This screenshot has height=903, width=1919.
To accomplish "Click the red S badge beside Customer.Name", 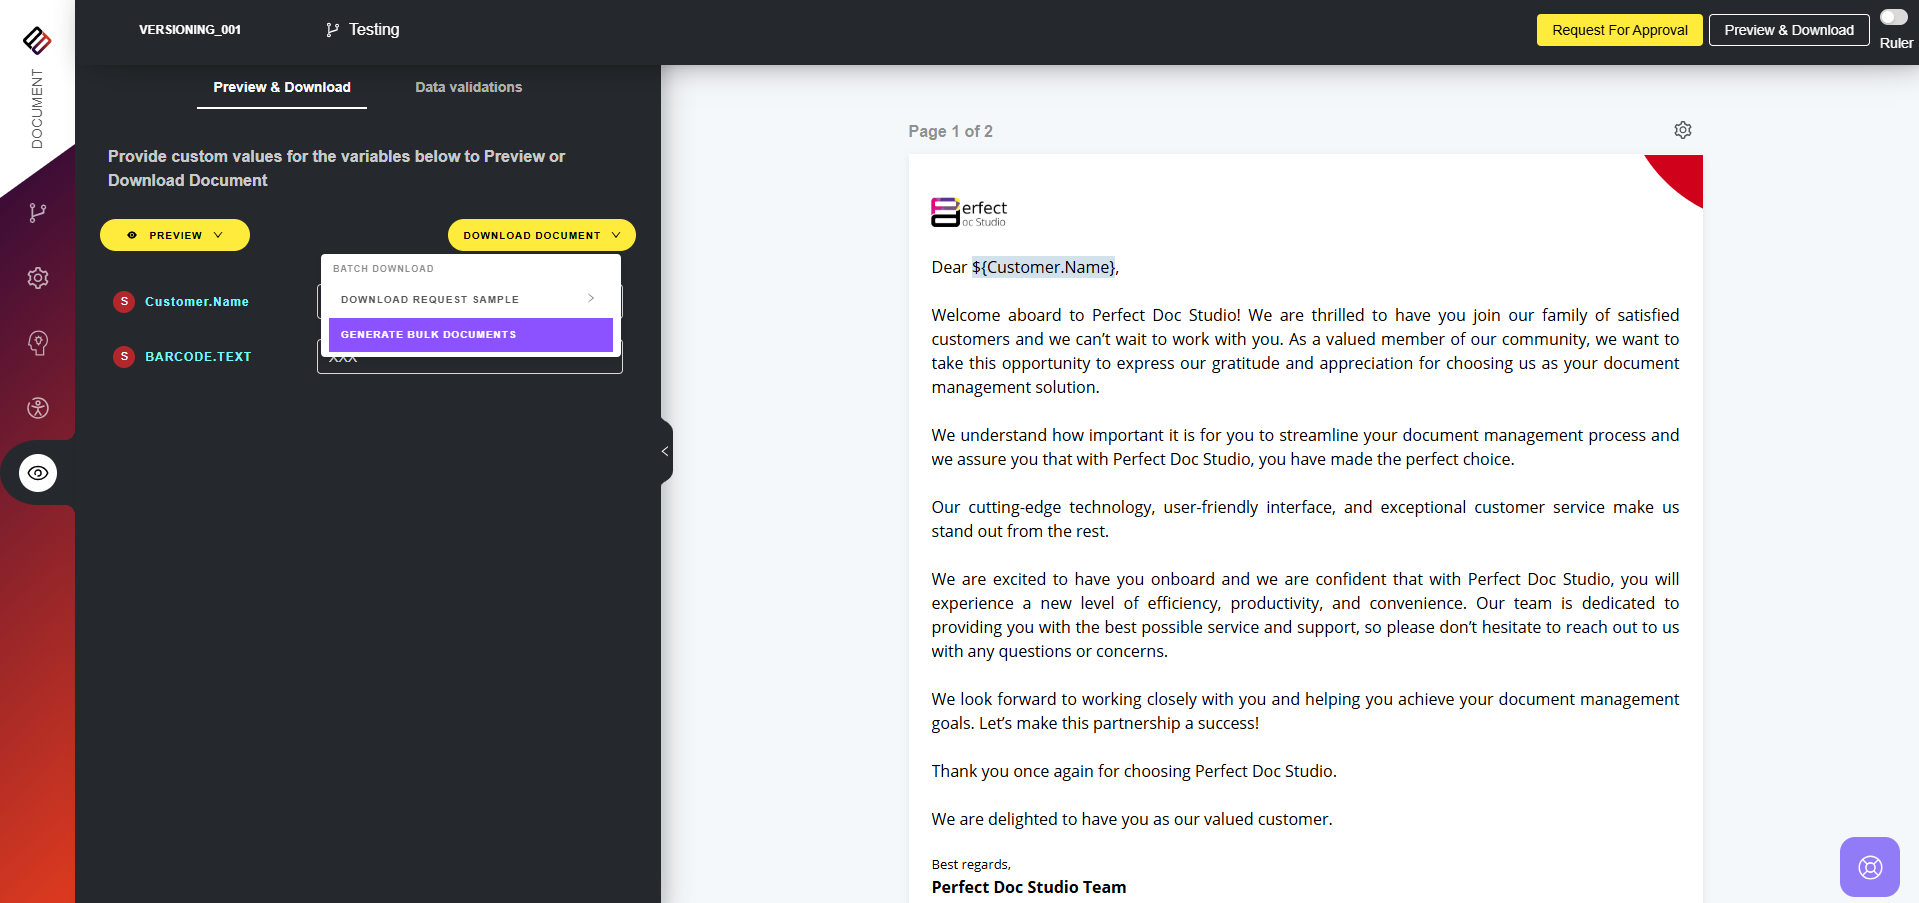I will point(124,301).
